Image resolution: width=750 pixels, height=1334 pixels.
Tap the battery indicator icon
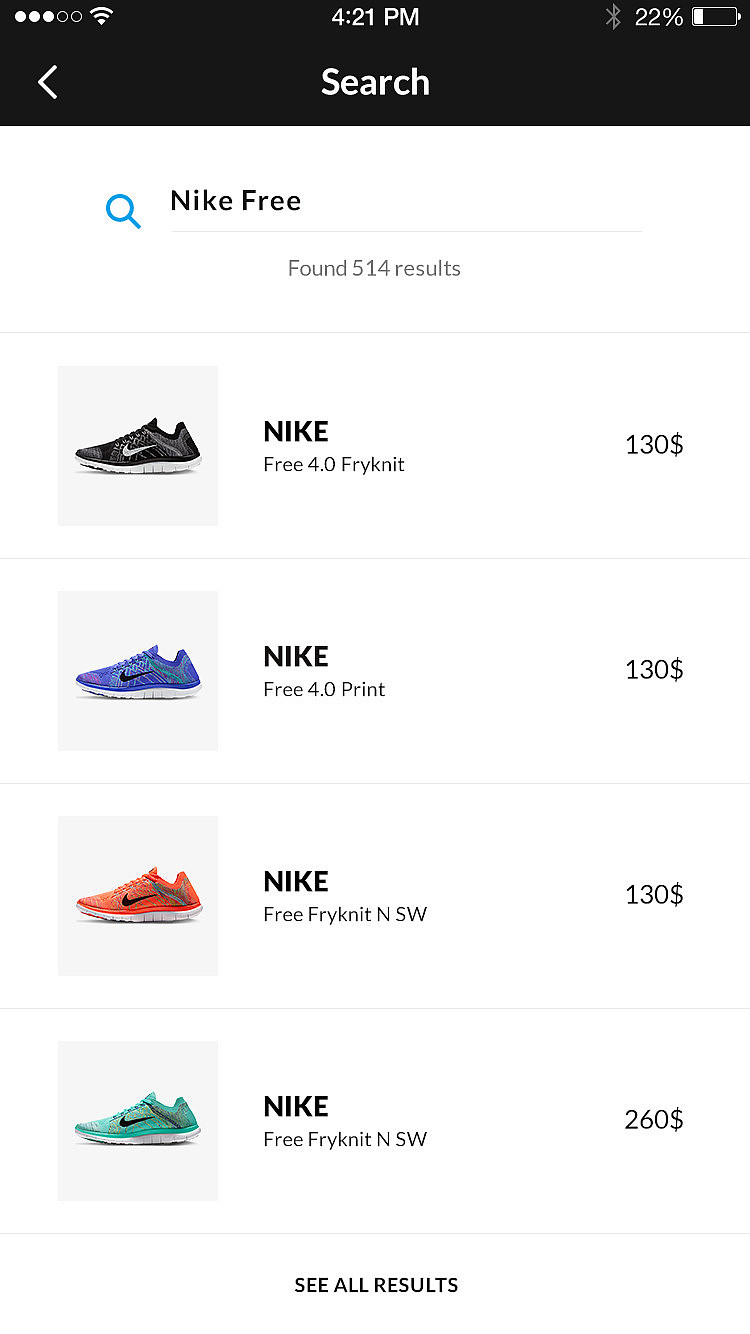click(714, 17)
